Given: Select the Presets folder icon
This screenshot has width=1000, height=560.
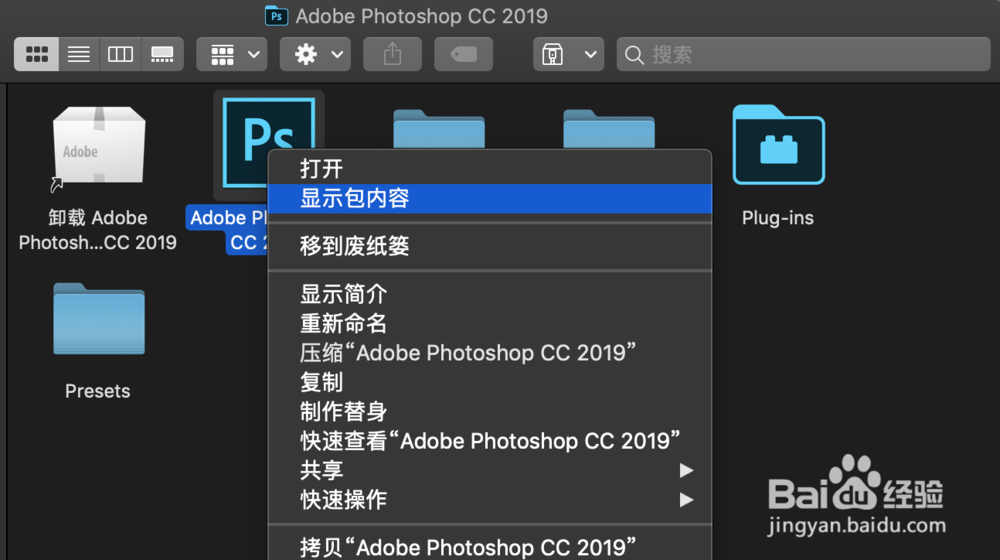Looking at the screenshot, I should [98, 320].
